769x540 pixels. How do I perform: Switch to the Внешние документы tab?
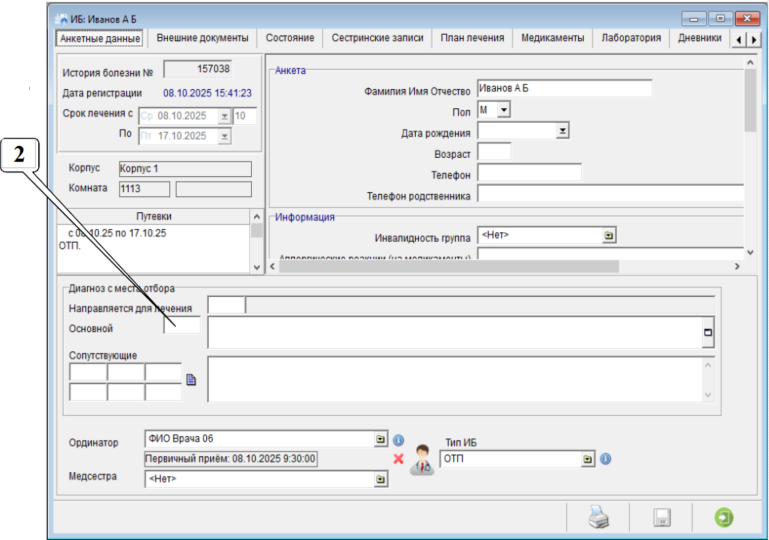click(203, 38)
